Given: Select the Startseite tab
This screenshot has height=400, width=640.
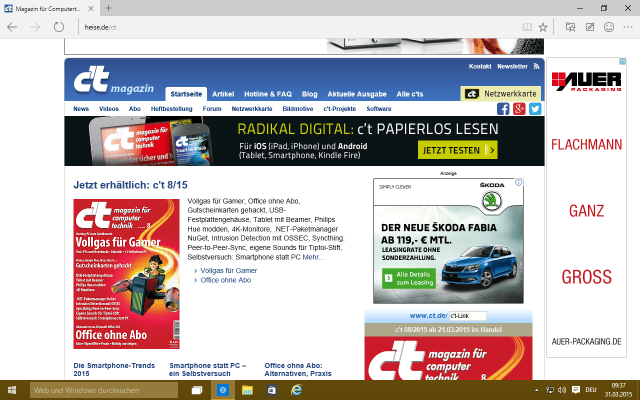Looking at the screenshot, I should 186,94.
